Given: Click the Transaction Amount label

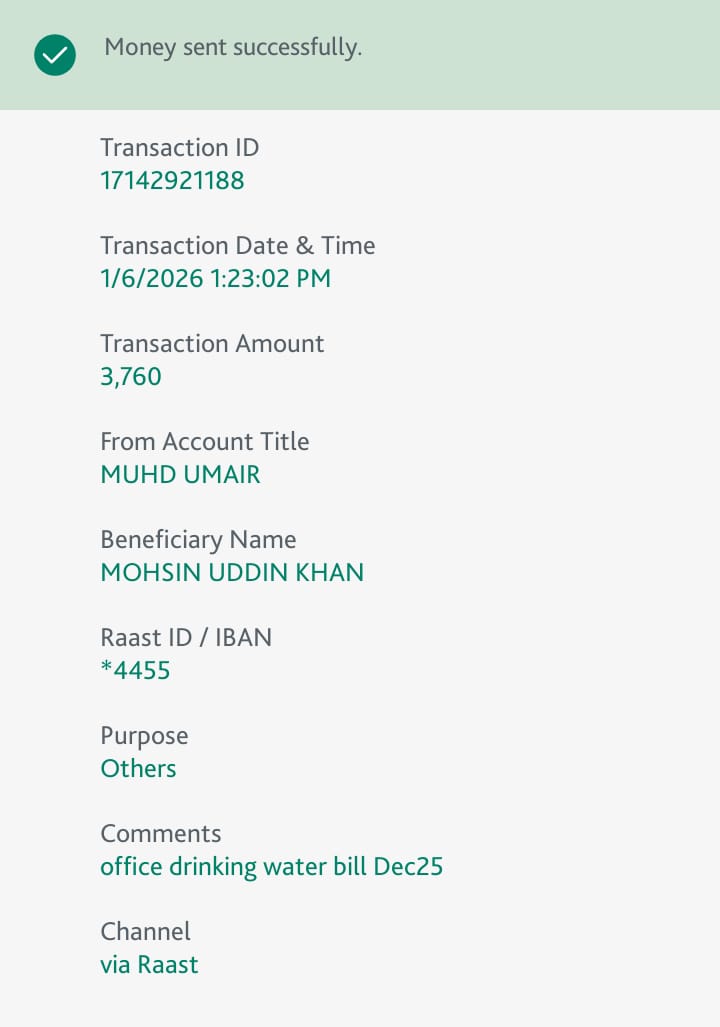Looking at the screenshot, I should click(x=212, y=344).
